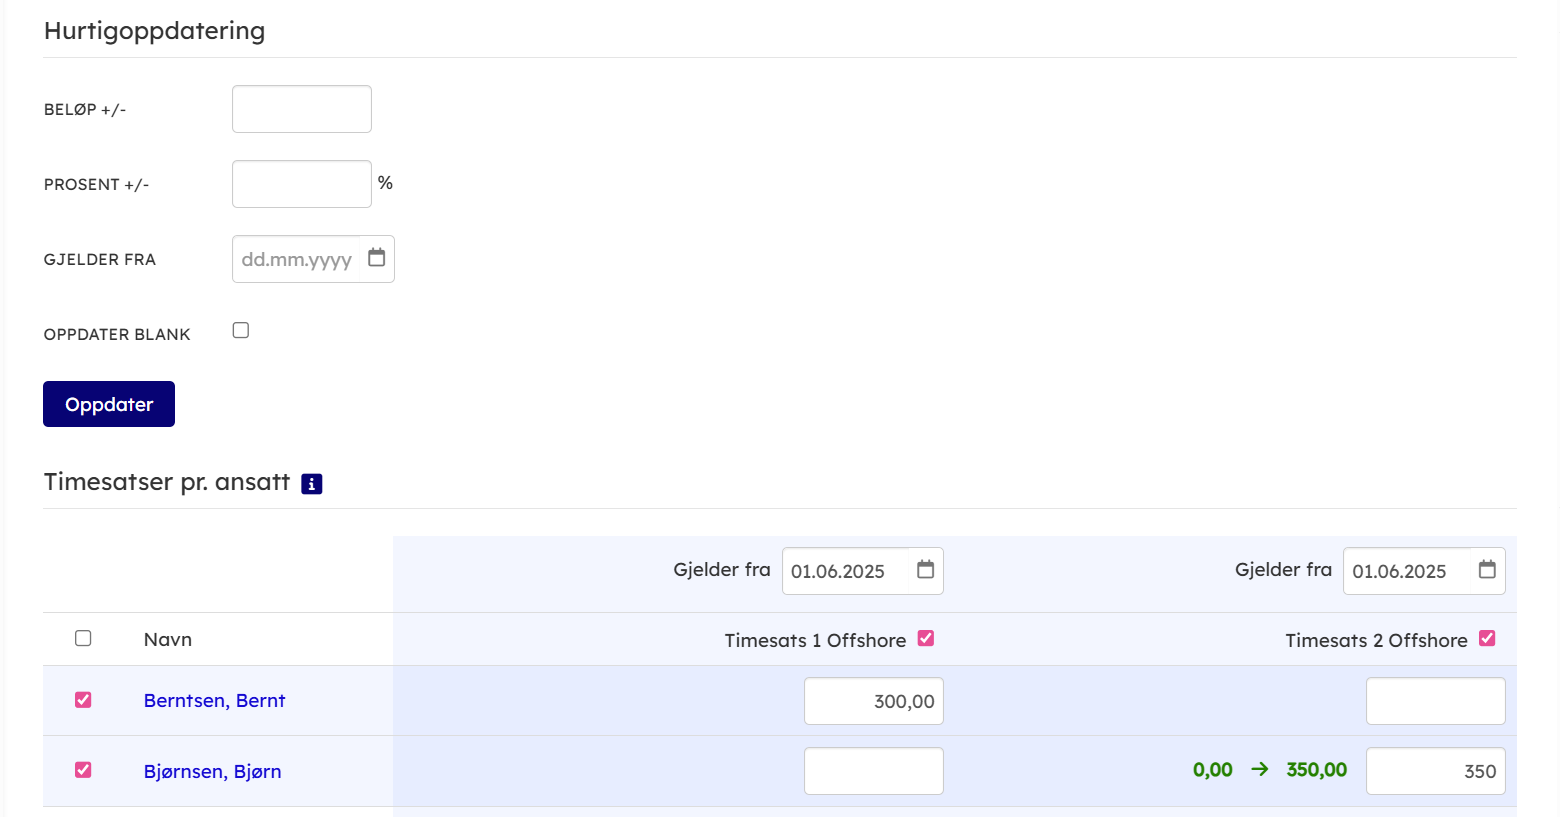Open calendar picker in Hurtigoppdatering Gjelder fra field
This screenshot has height=817, width=1560.
click(376, 258)
